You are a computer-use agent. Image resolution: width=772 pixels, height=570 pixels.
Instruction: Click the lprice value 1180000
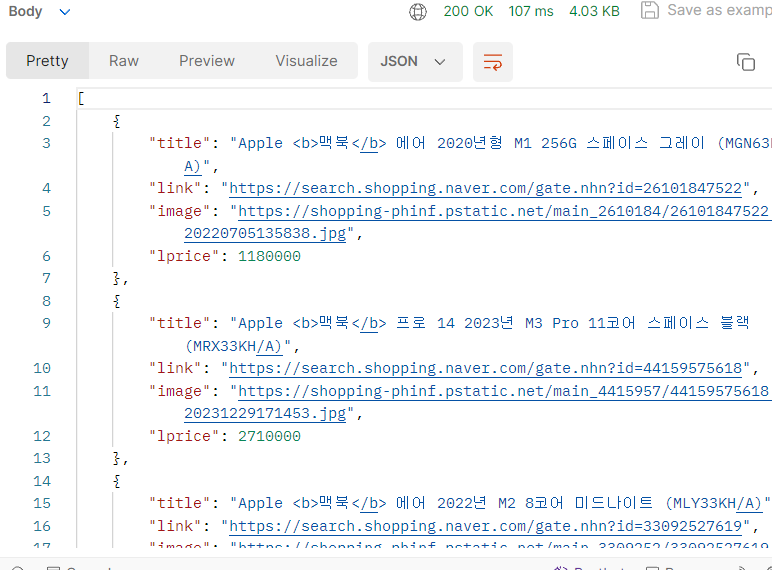pyautogui.click(x=269, y=256)
